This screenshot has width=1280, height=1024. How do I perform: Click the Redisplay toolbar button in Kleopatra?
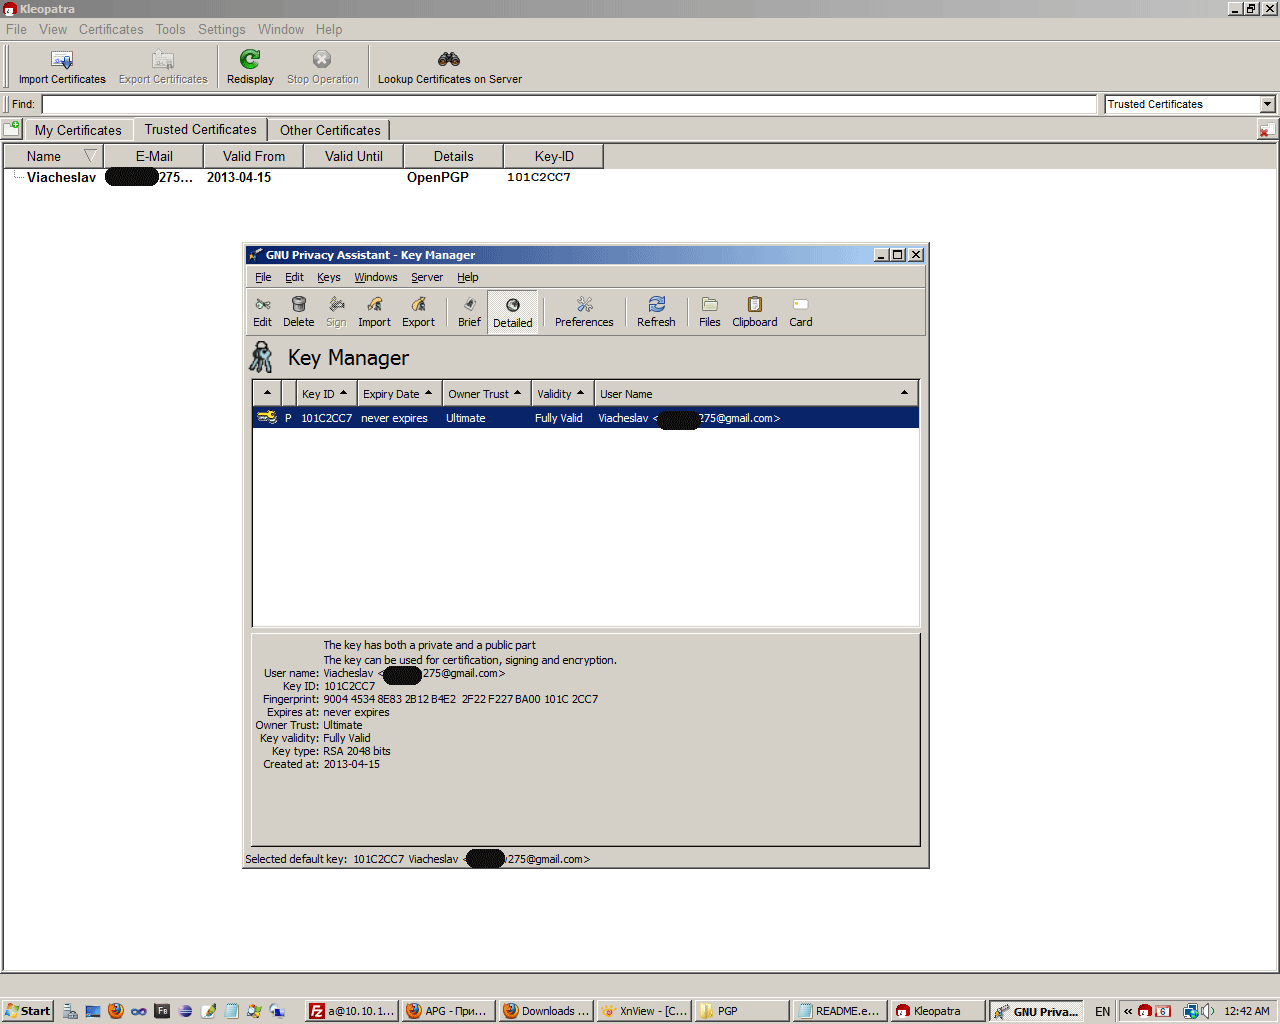click(250, 68)
